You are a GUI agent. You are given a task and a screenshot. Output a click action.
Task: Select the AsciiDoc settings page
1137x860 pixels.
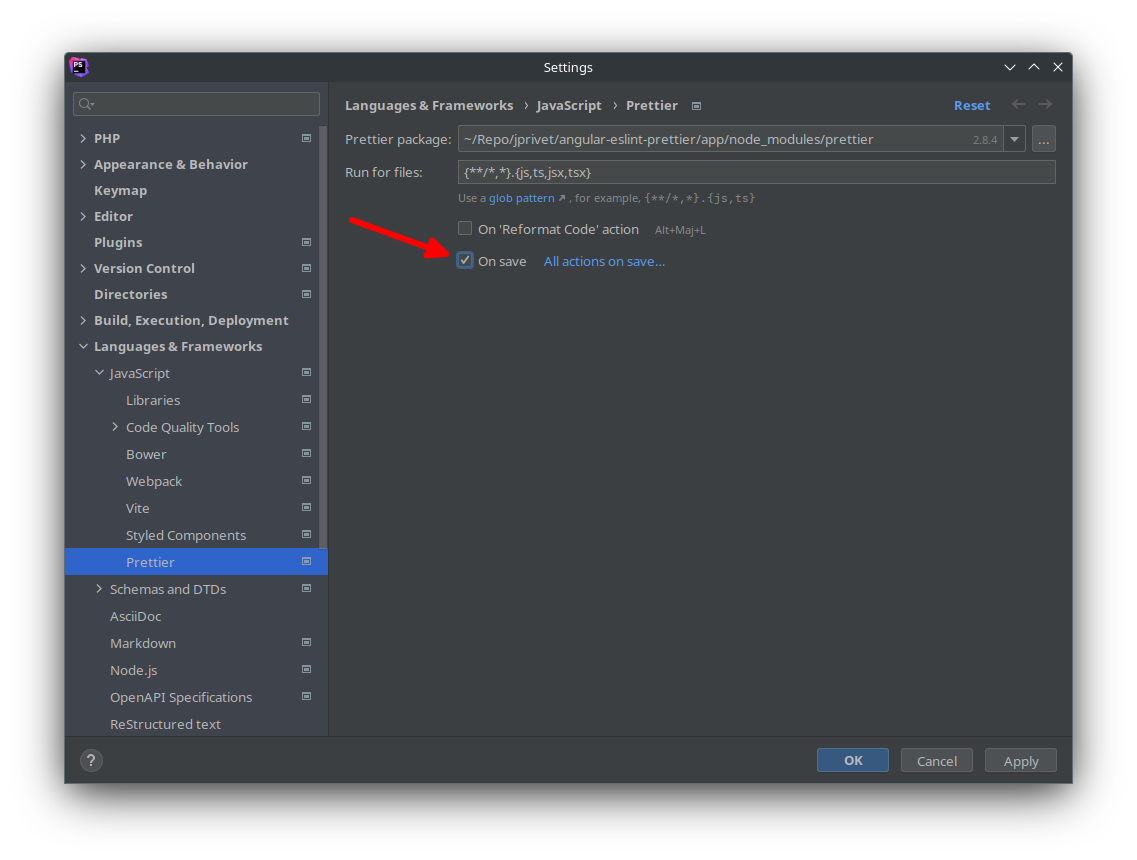[x=136, y=616]
